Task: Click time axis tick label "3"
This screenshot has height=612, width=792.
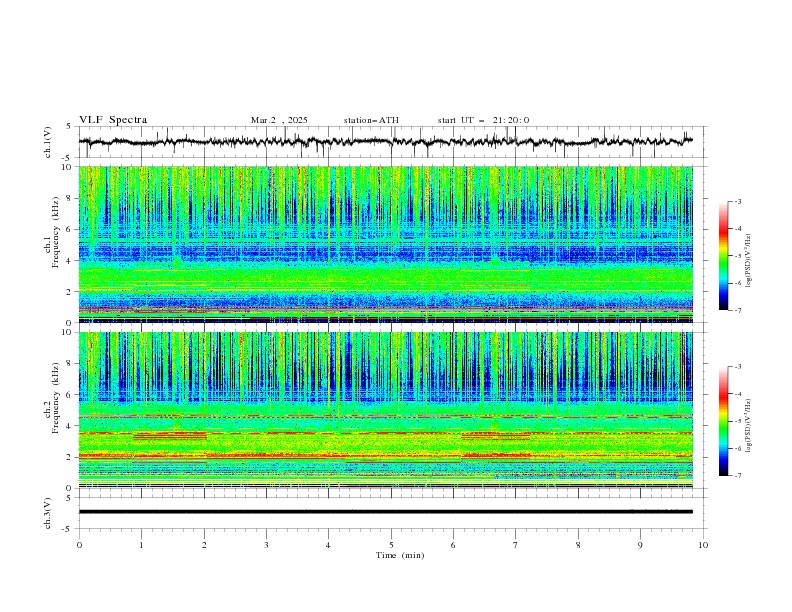Action: tap(266, 545)
